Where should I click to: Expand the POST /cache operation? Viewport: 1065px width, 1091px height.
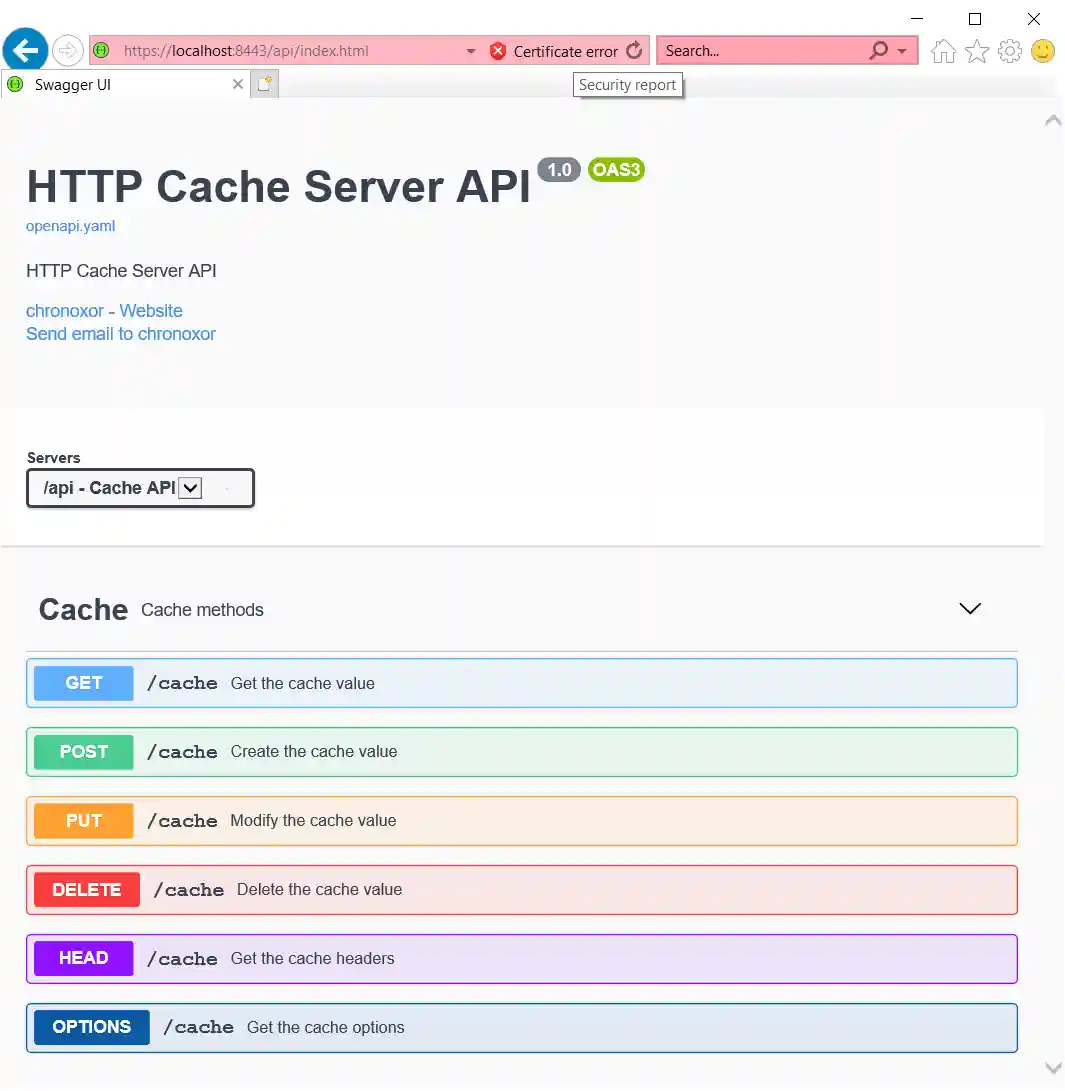click(x=521, y=751)
